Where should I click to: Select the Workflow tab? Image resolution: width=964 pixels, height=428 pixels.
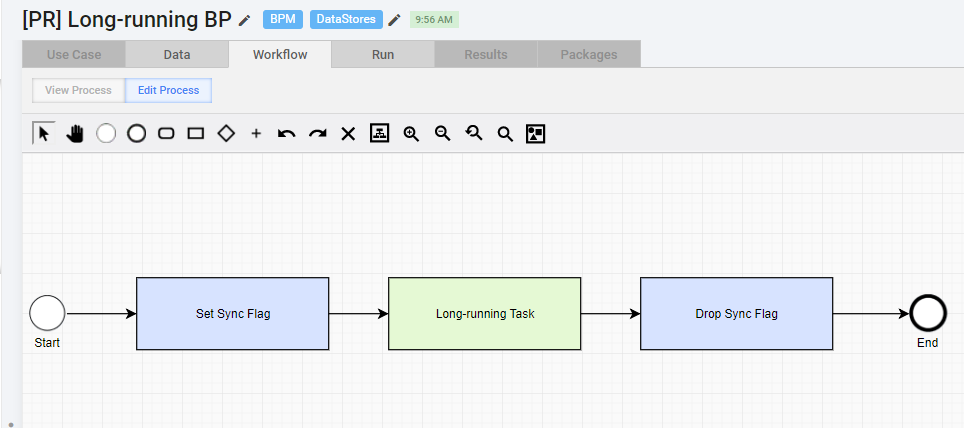[x=280, y=54]
